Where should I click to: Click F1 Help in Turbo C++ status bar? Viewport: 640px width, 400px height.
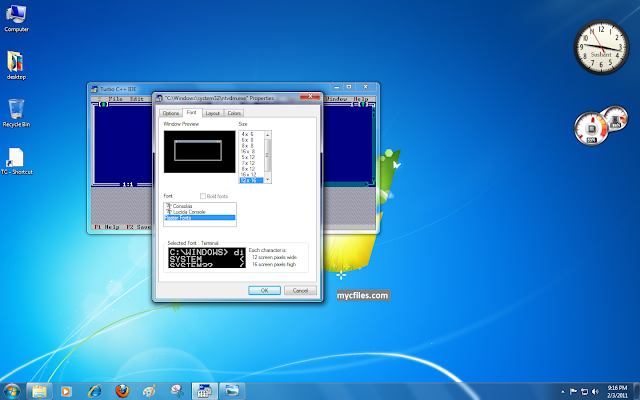click(107, 227)
